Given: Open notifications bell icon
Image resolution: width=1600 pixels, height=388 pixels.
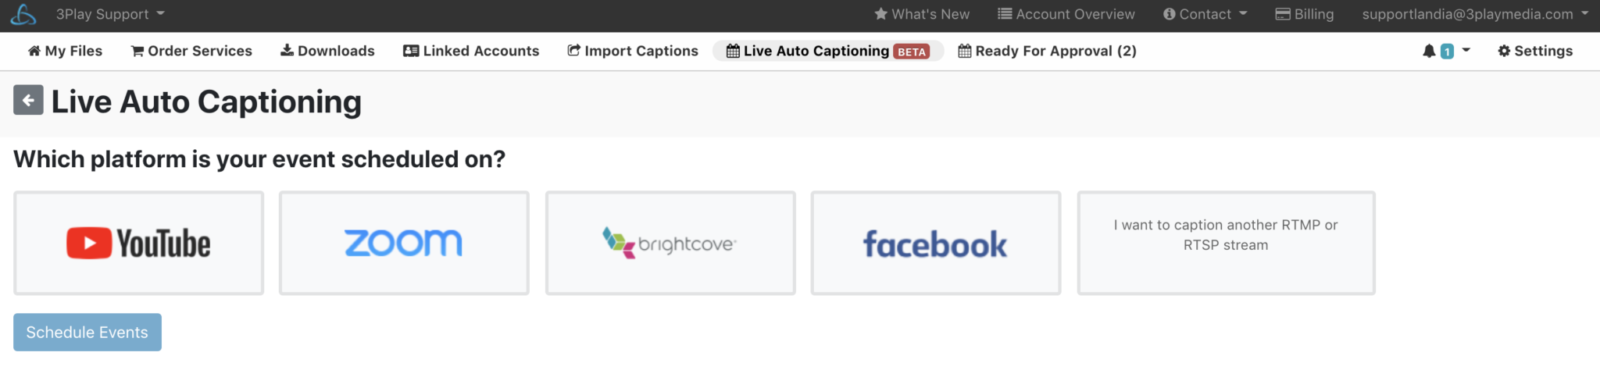Looking at the screenshot, I should (1429, 51).
